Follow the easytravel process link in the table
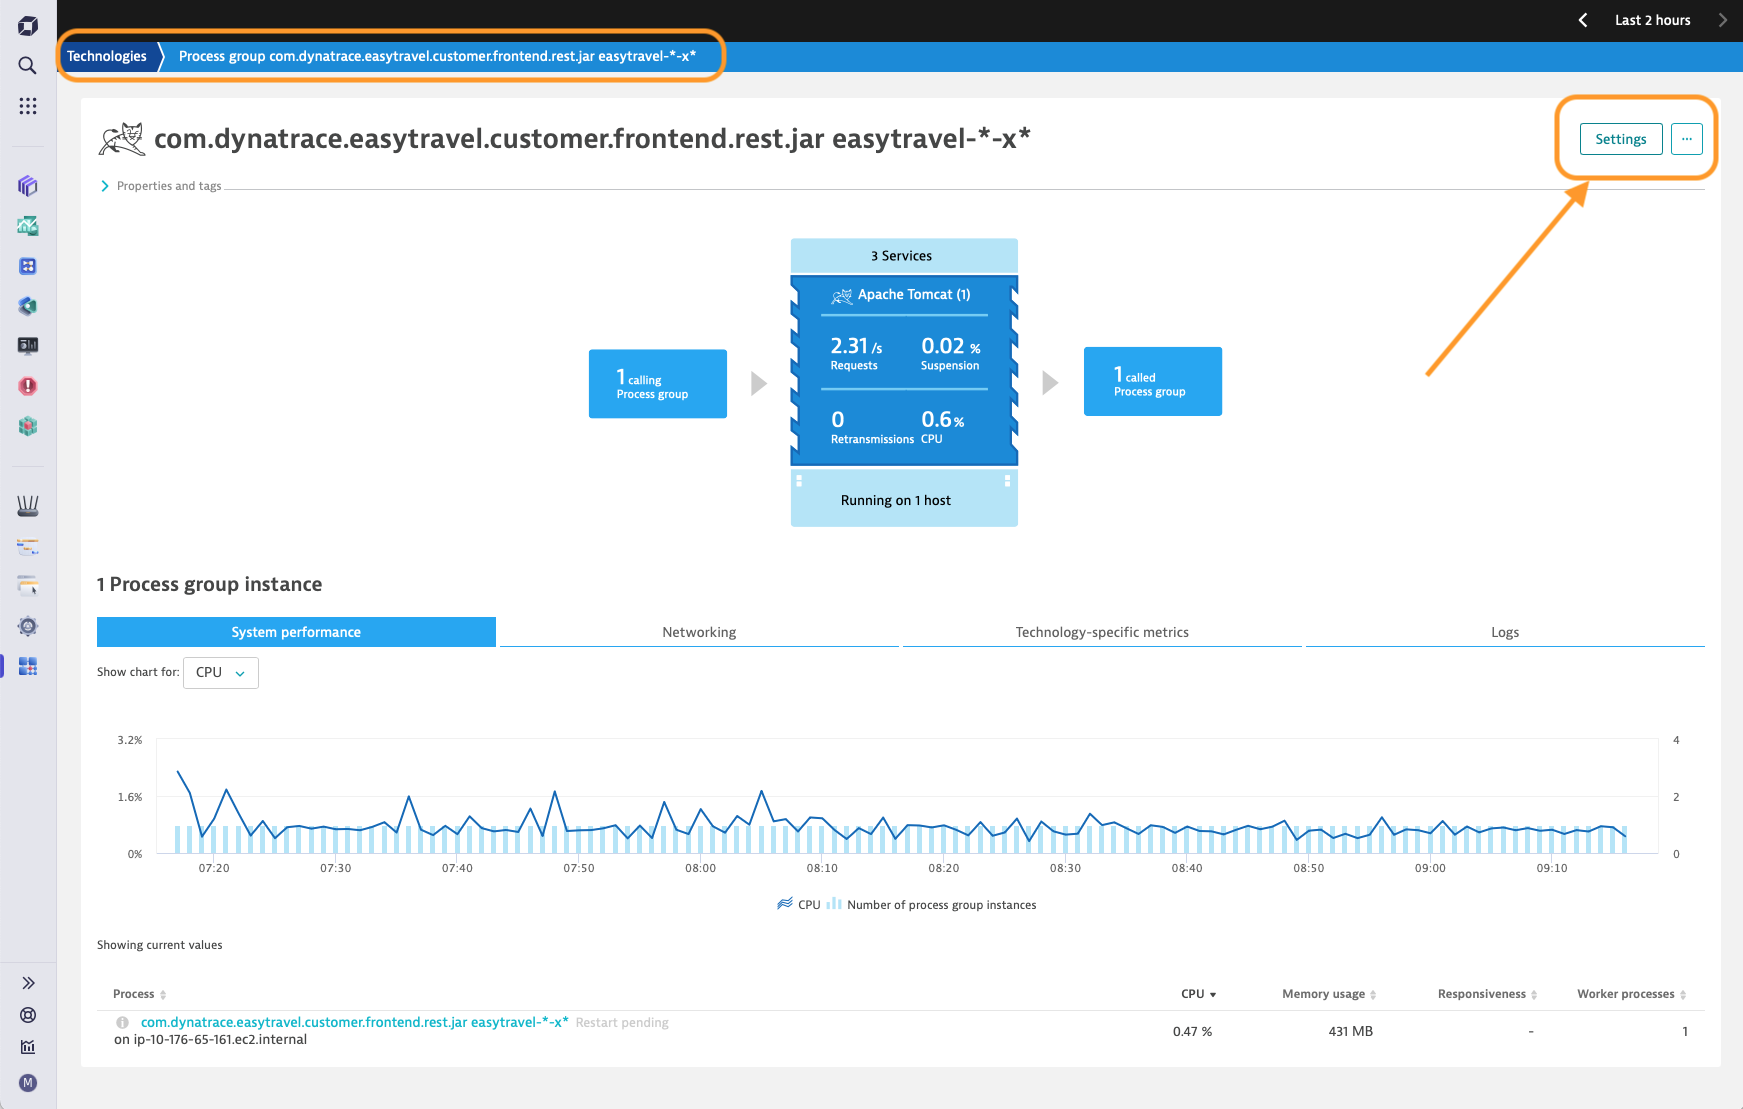The width and height of the screenshot is (1743, 1109). point(353,1022)
